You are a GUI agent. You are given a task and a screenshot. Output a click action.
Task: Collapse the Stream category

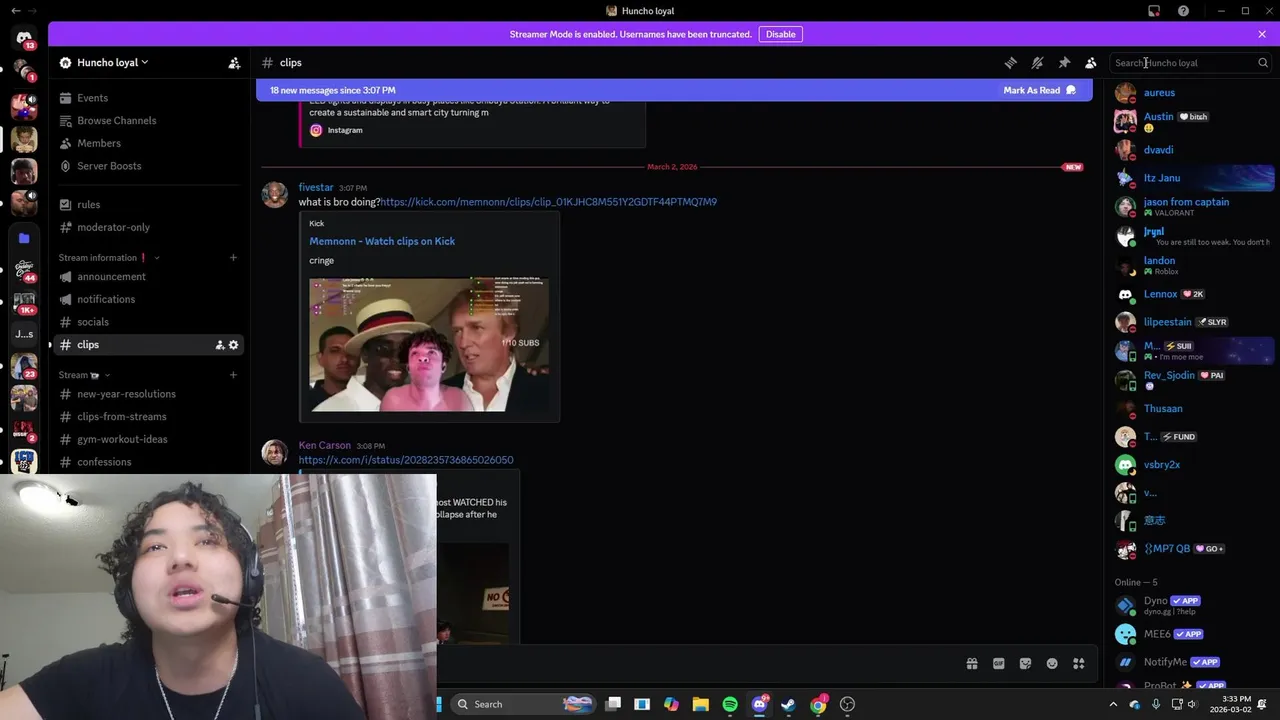point(84,375)
